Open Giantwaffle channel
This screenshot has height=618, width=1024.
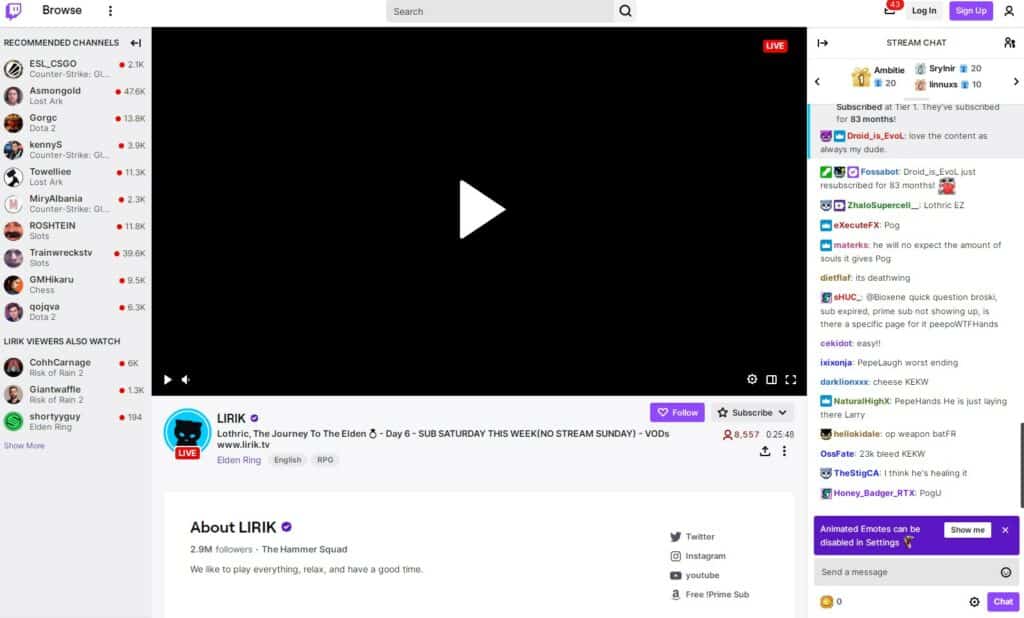click(75, 395)
